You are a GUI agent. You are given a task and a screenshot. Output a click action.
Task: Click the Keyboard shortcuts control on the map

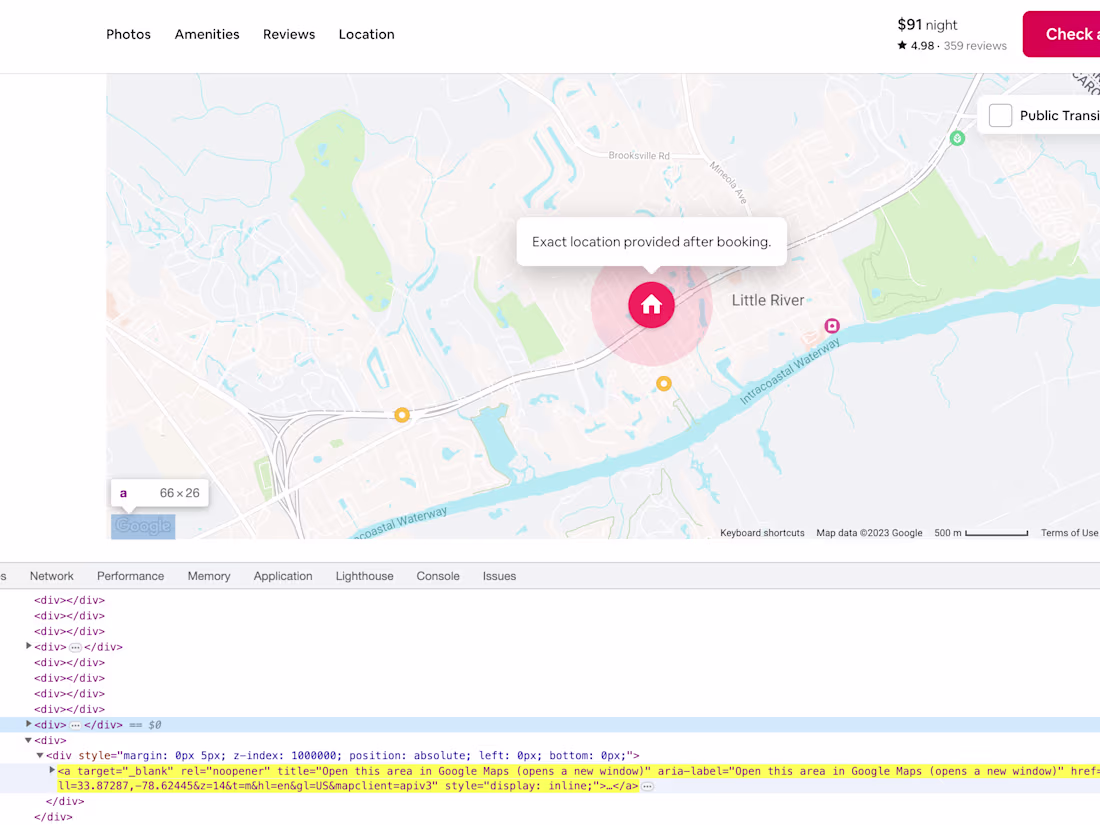762,533
